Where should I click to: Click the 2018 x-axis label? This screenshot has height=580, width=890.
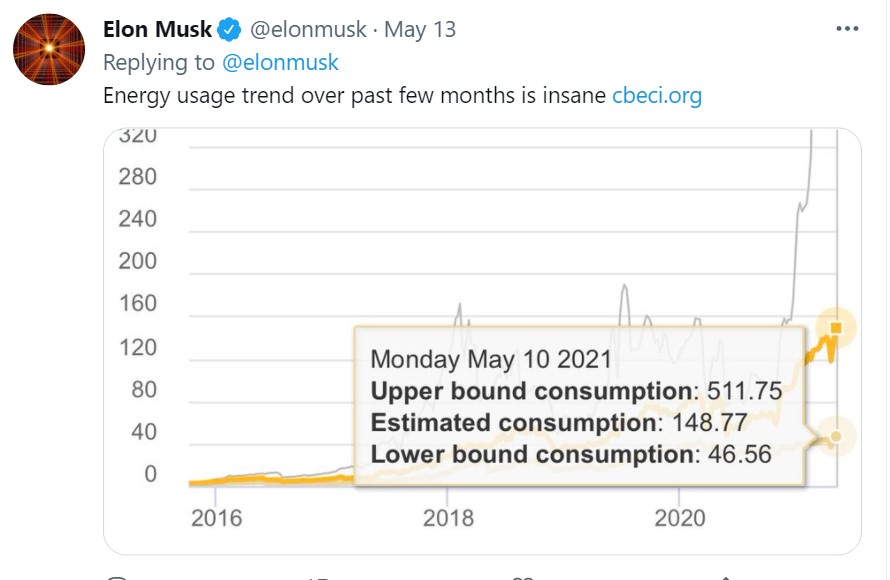(x=447, y=518)
